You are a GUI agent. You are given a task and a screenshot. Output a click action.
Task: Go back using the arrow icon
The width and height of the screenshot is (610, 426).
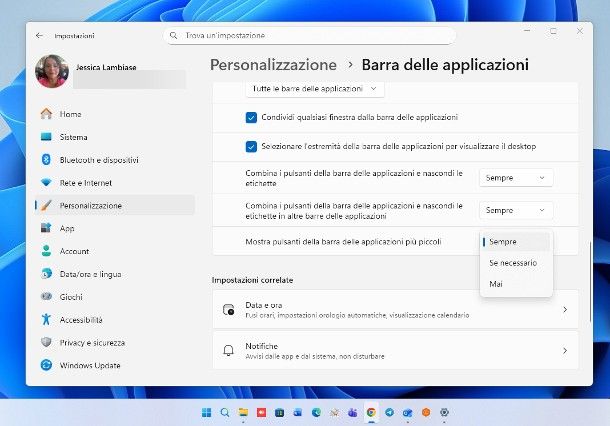pyautogui.click(x=39, y=35)
